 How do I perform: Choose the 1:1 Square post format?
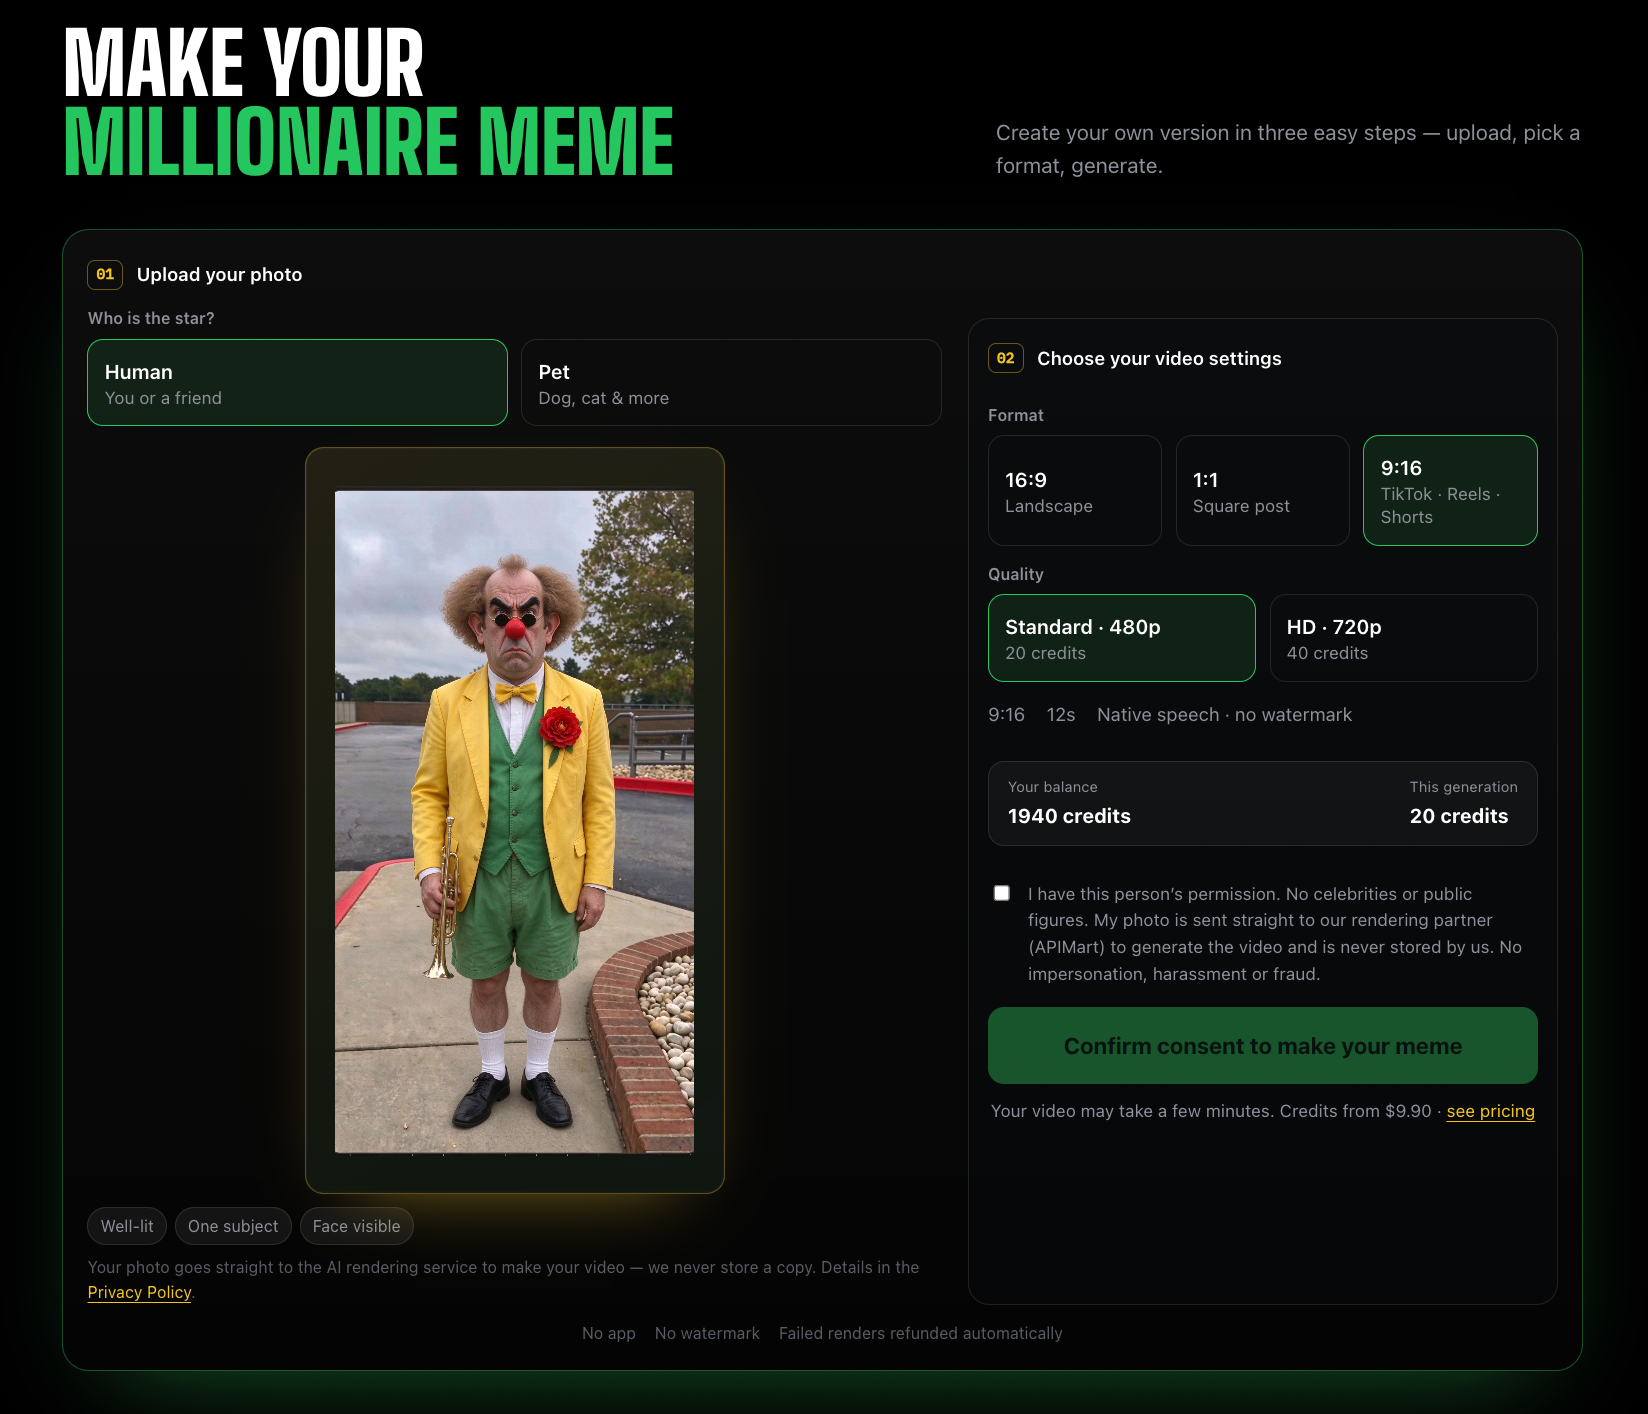[1262, 490]
